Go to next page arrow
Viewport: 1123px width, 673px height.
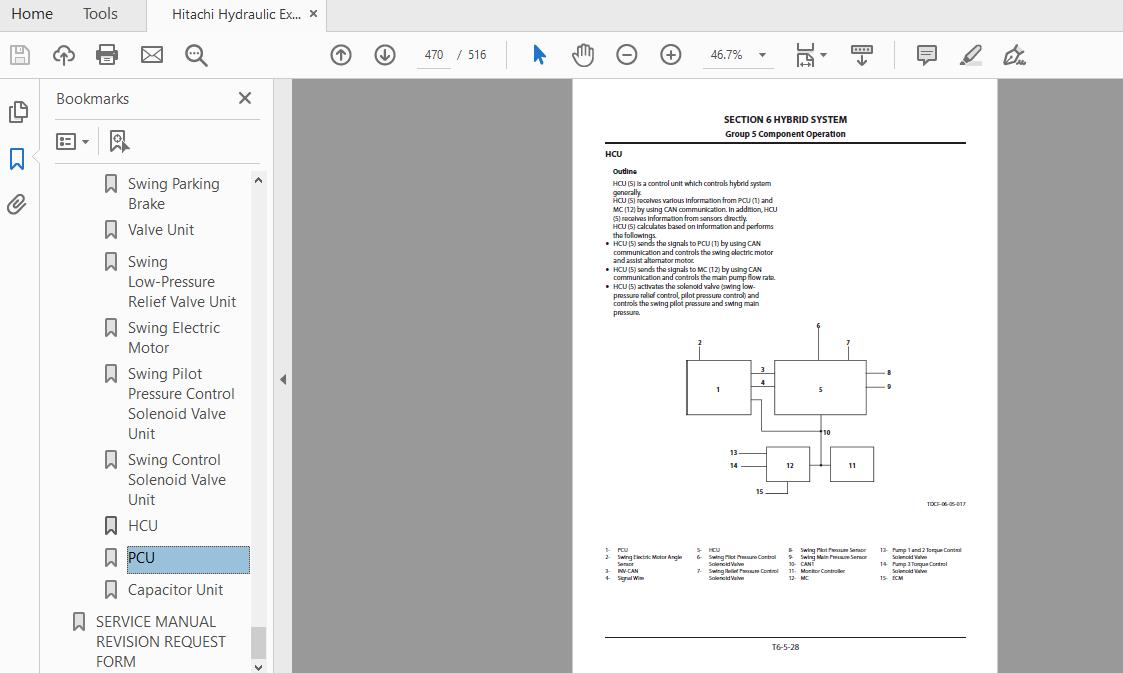click(385, 55)
